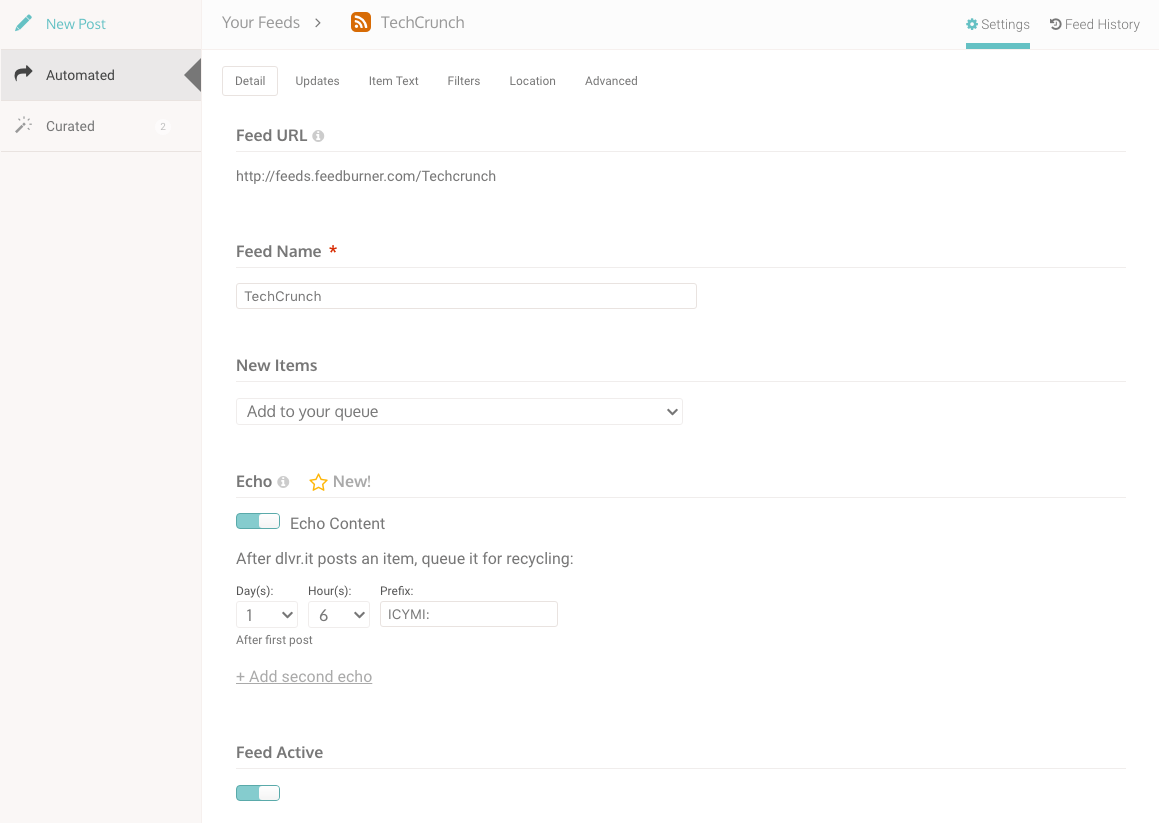This screenshot has width=1159, height=823.
Task: Open Feed History
Action: point(1095,24)
